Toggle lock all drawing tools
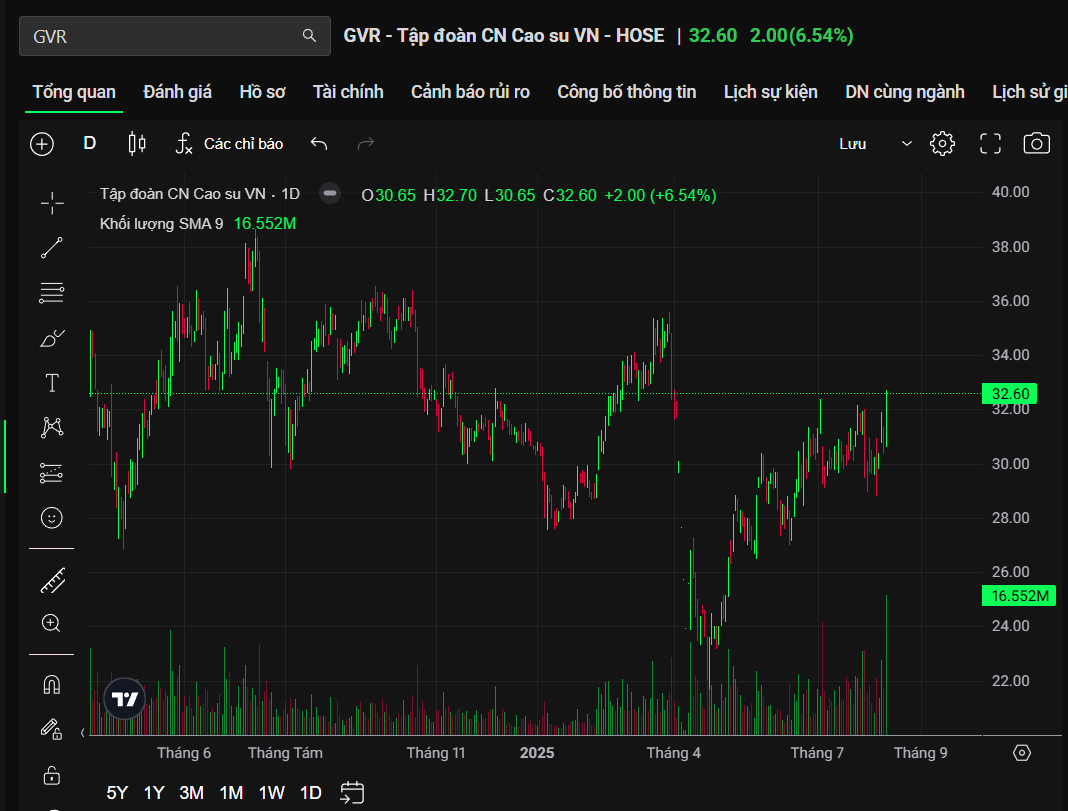Viewport: 1068px width, 811px height. (52, 775)
